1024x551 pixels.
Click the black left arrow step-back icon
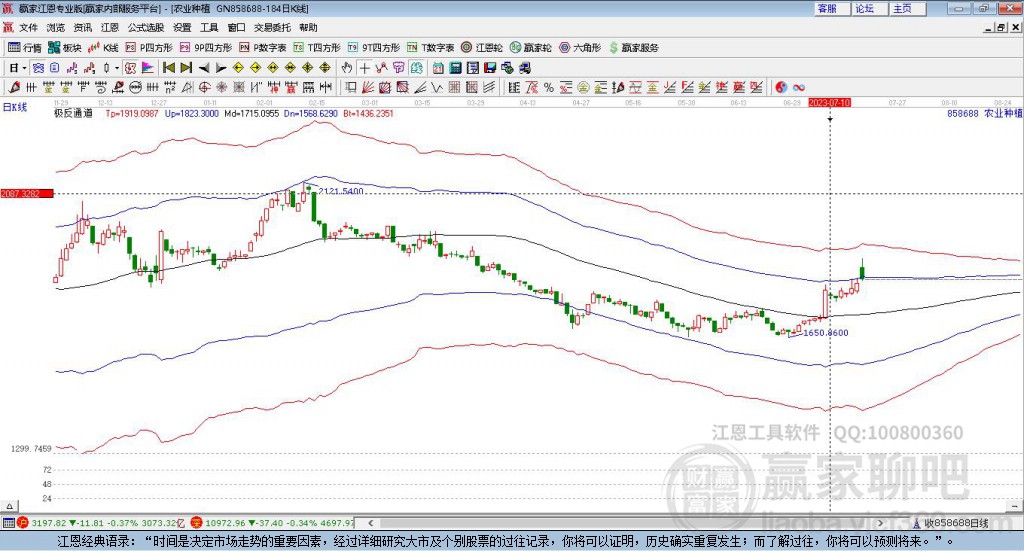pos(204,68)
